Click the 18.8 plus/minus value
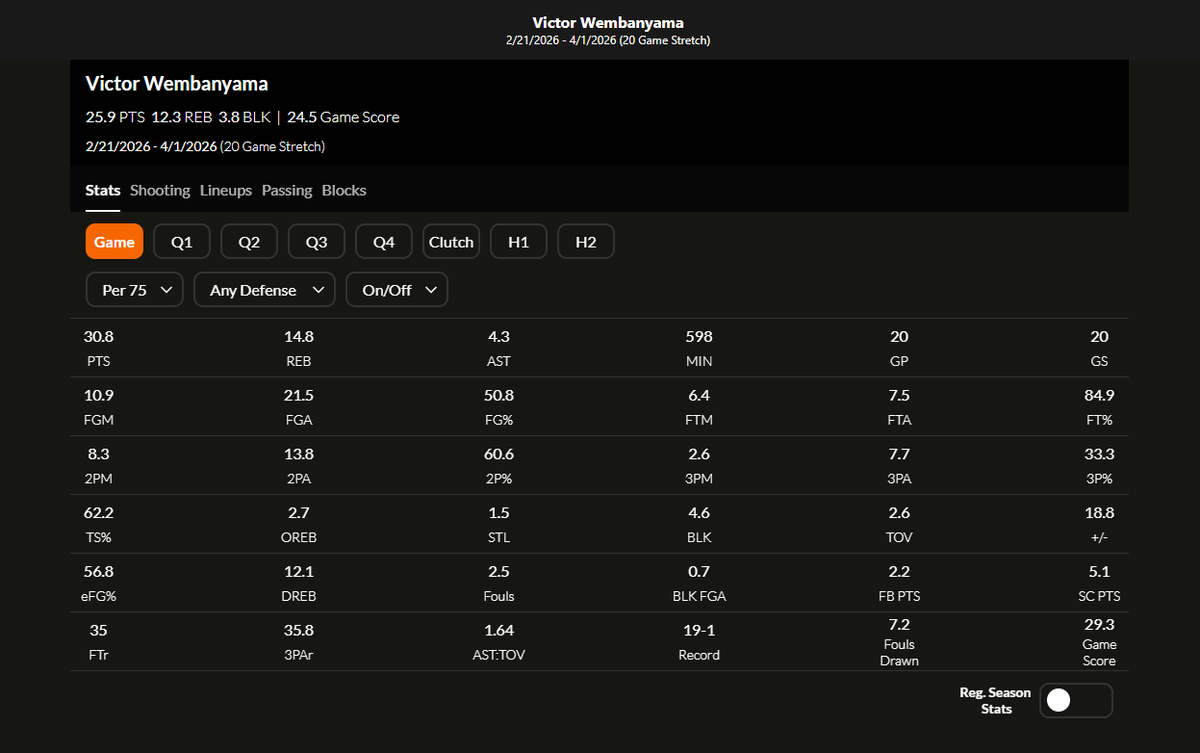Viewport: 1200px width, 753px height. click(x=1099, y=513)
